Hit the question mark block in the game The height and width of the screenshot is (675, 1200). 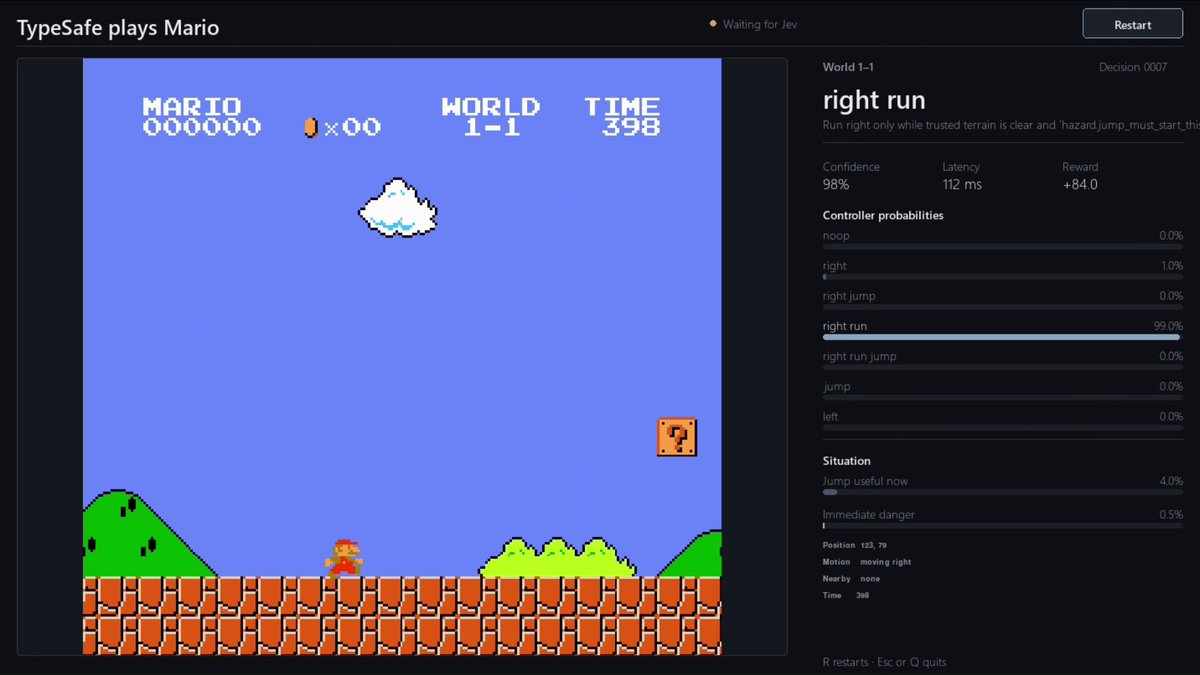pyautogui.click(x=677, y=437)
